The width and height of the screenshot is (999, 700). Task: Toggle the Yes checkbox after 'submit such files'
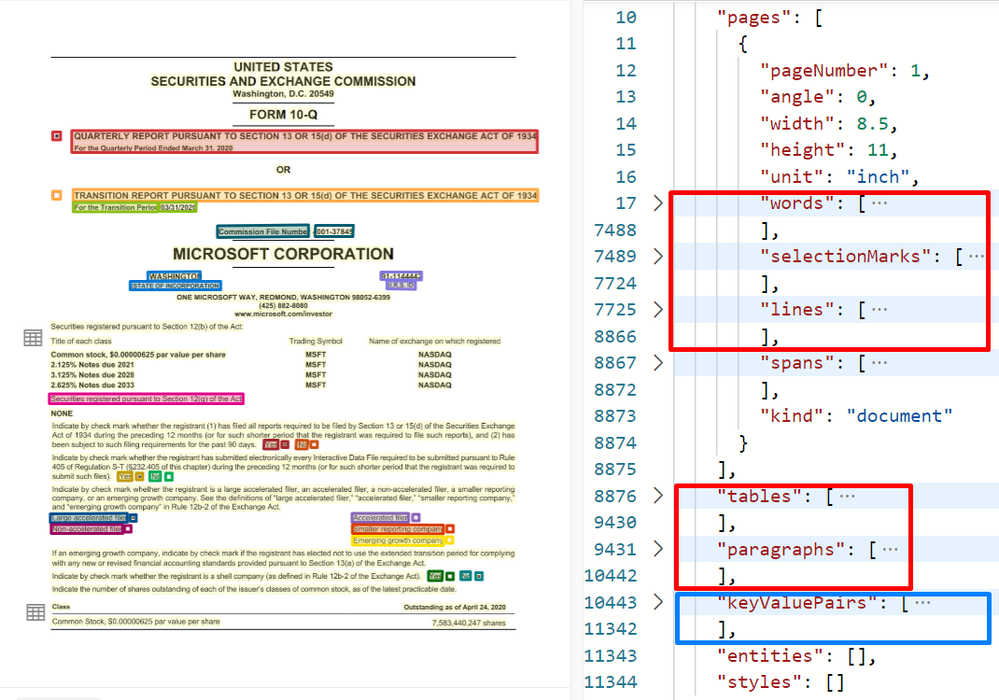coord(140,476)
